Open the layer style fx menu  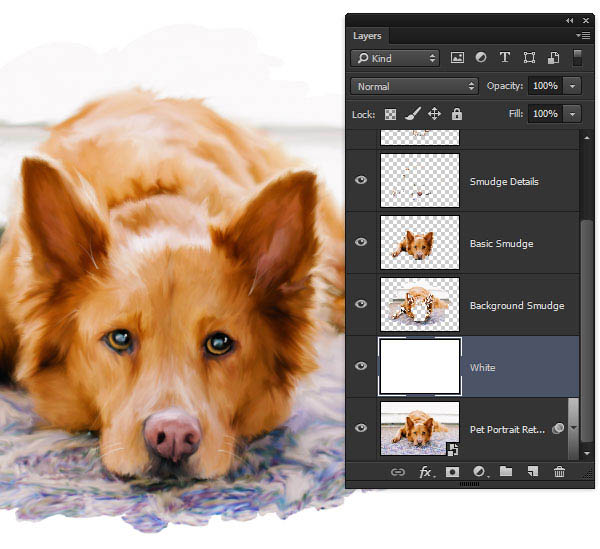426,472
